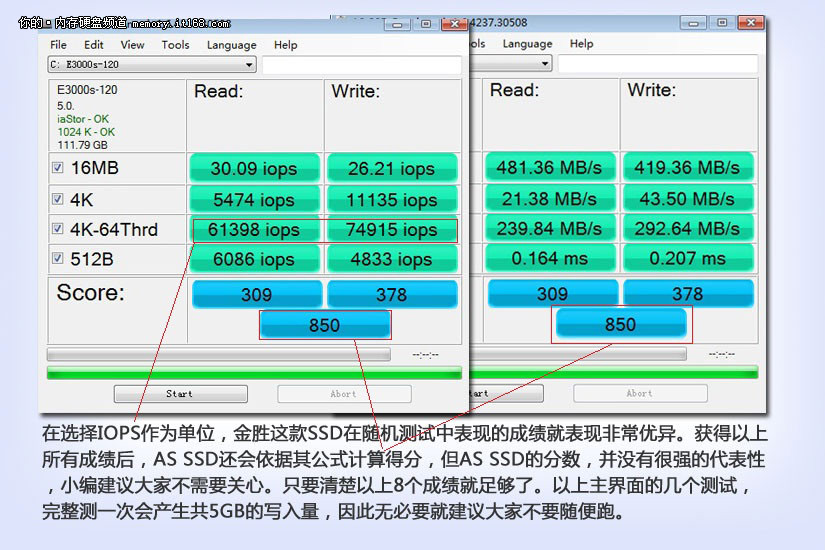The height and width of the screenshot is (550, 825).
Task: Maximize the left AS SSD window
Action: 426,24
